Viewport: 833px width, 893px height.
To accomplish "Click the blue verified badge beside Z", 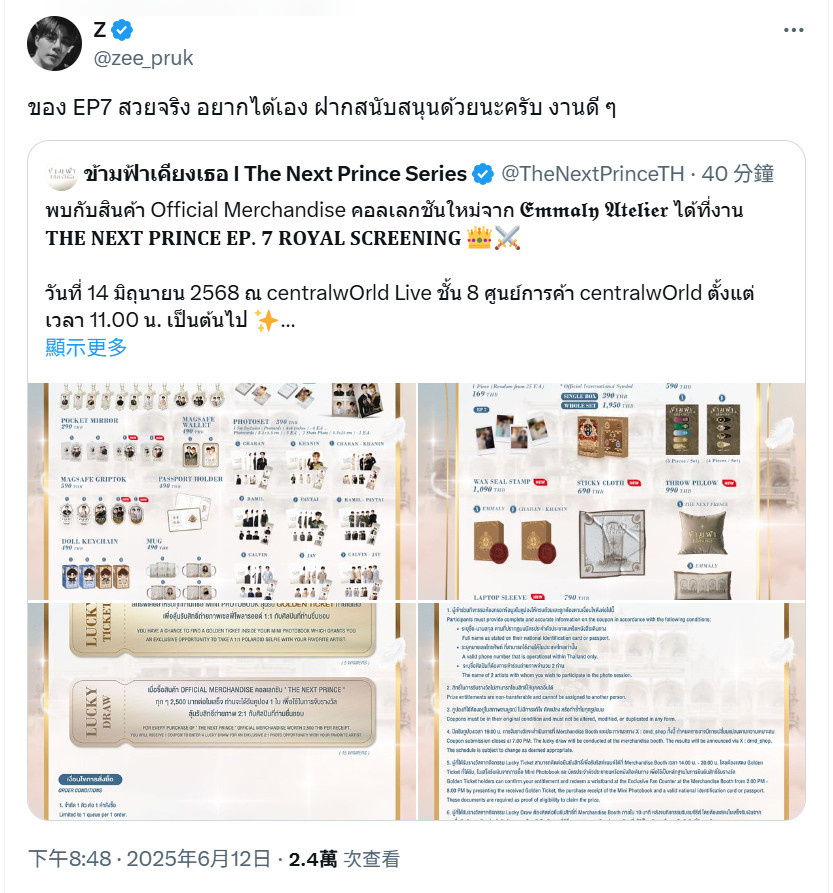I will (x=122, y=30).
